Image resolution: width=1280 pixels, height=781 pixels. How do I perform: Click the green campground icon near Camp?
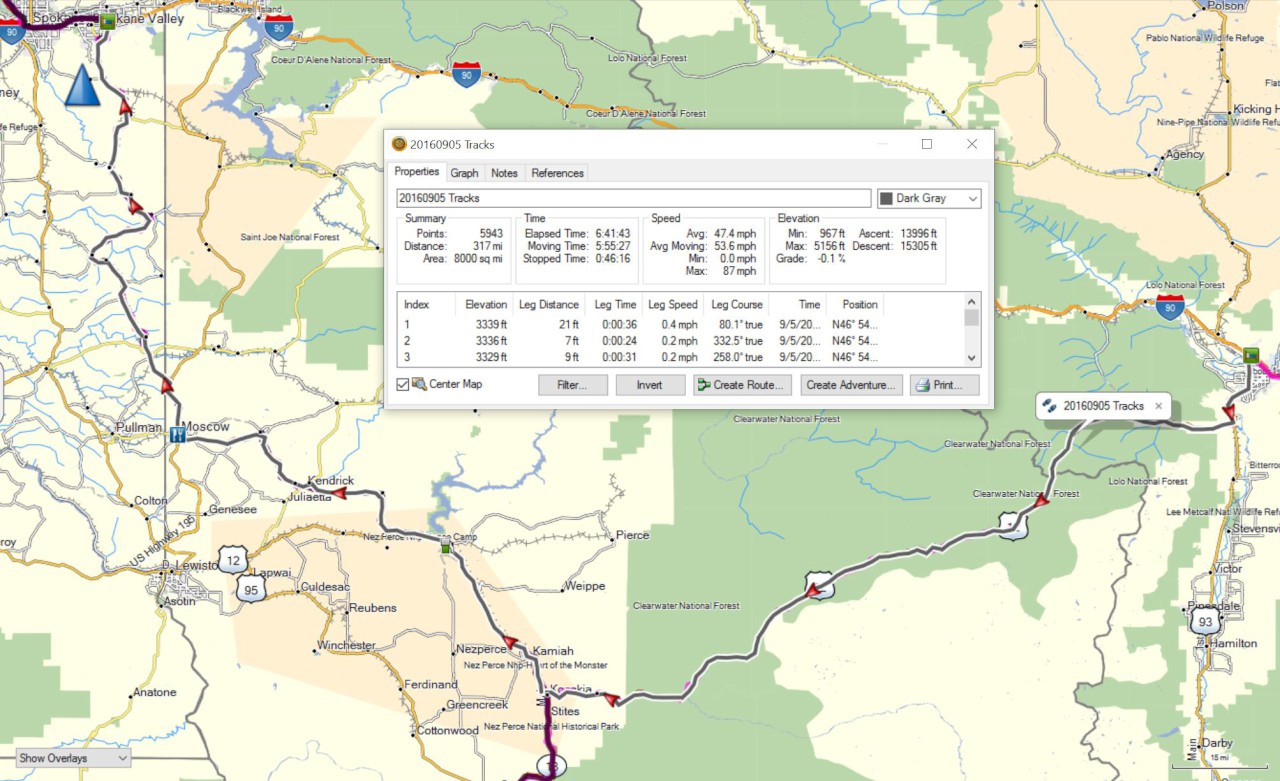[x=446, y=546]
